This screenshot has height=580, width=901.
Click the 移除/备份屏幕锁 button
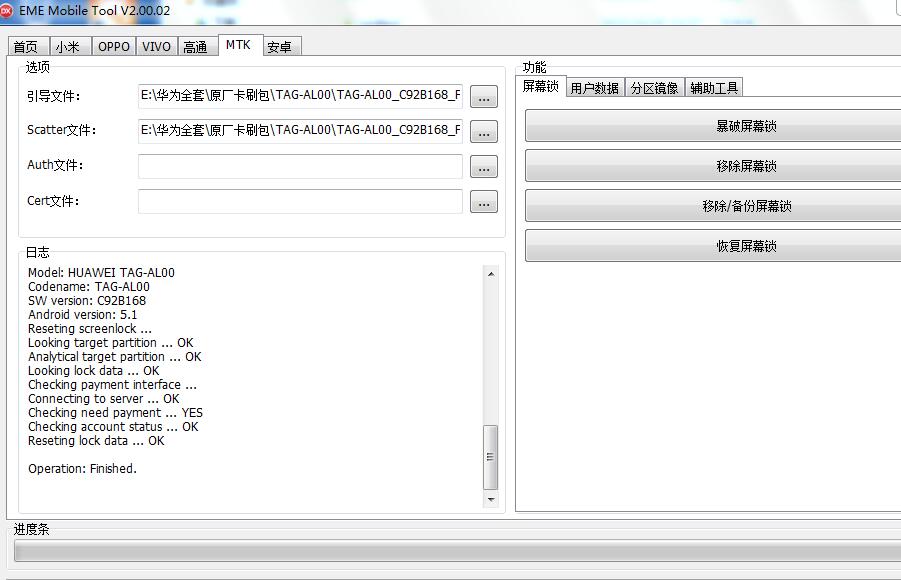point(713,206)
